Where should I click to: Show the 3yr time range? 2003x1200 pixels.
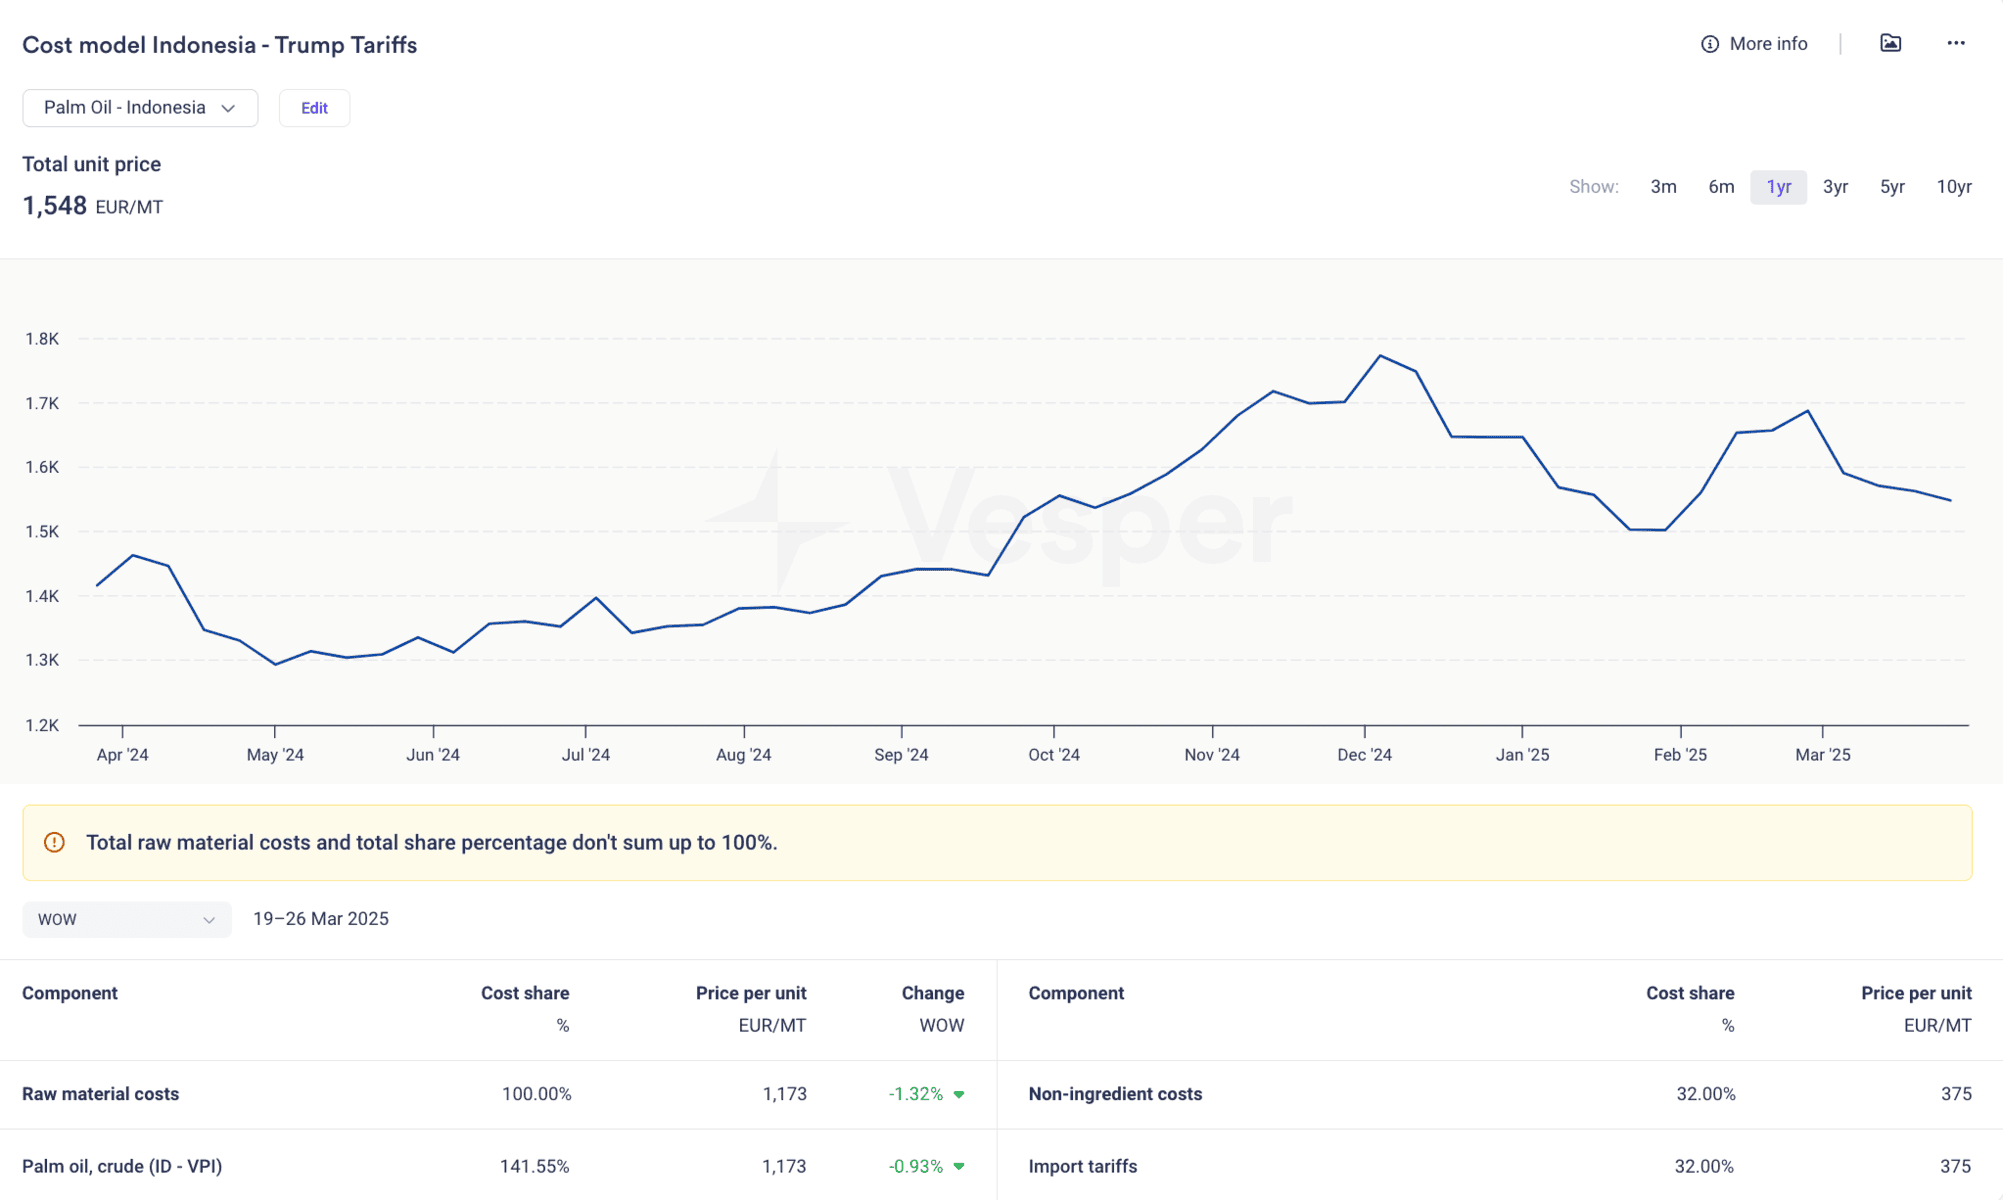pos(1834,187)
